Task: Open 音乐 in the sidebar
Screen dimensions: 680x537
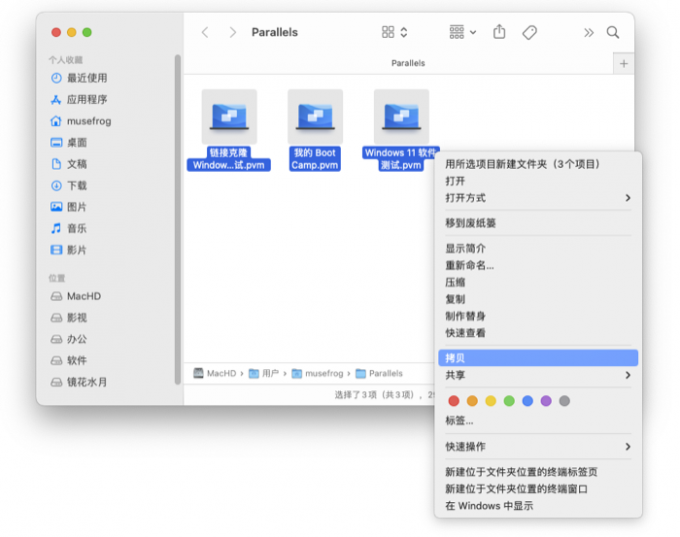Action: click(69, 228)
